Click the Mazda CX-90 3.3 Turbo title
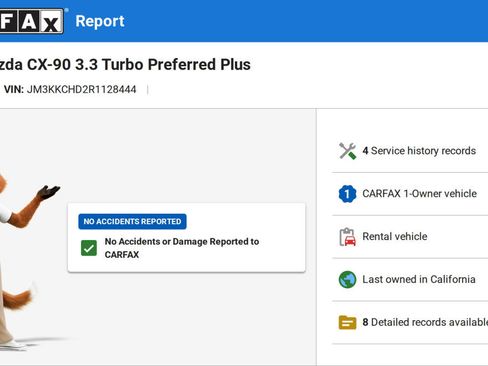The height and width of the screenshot is (366, 488). coord(125,64)
